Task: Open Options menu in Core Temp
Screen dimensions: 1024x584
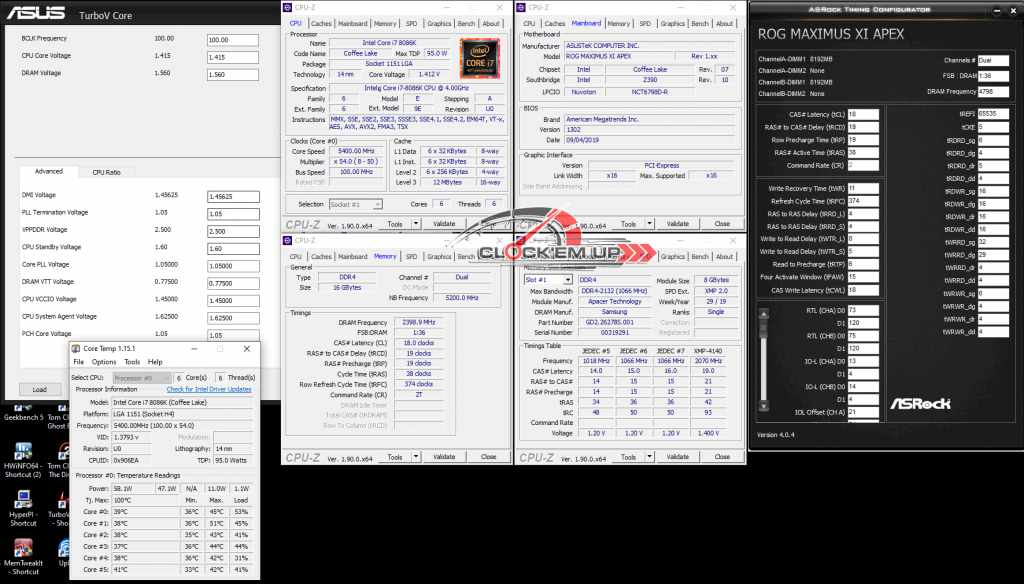Action: point(104,362)
